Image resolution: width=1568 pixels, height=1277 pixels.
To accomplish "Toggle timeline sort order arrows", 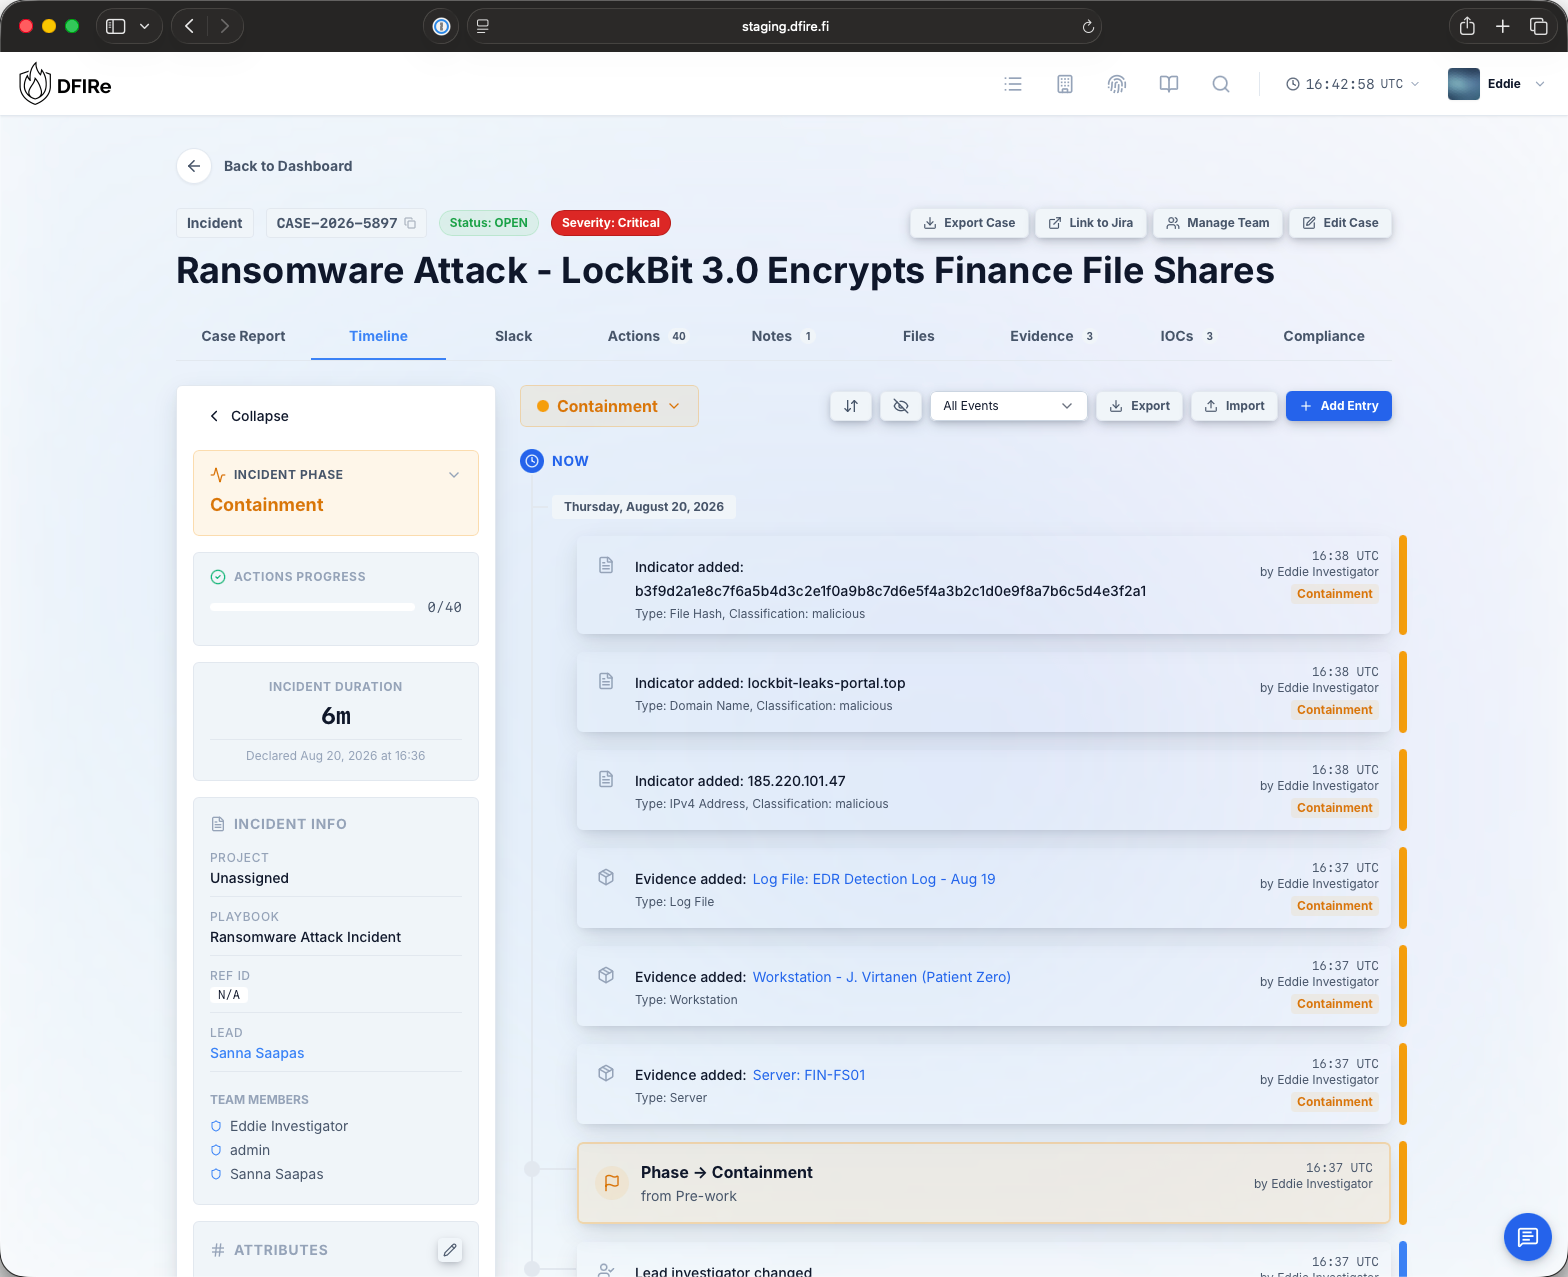I will click(x=851, y=406).
